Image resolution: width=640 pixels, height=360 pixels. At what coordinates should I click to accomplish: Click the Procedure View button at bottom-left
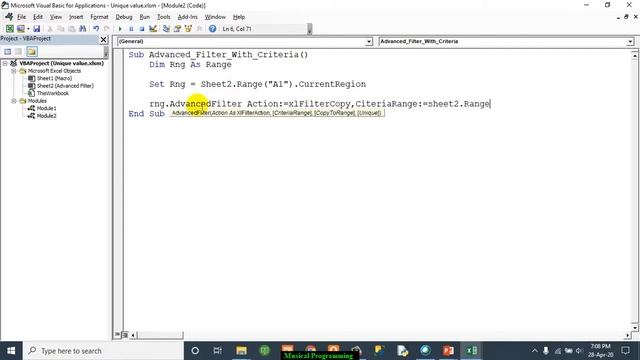click(x=118, y=335)
